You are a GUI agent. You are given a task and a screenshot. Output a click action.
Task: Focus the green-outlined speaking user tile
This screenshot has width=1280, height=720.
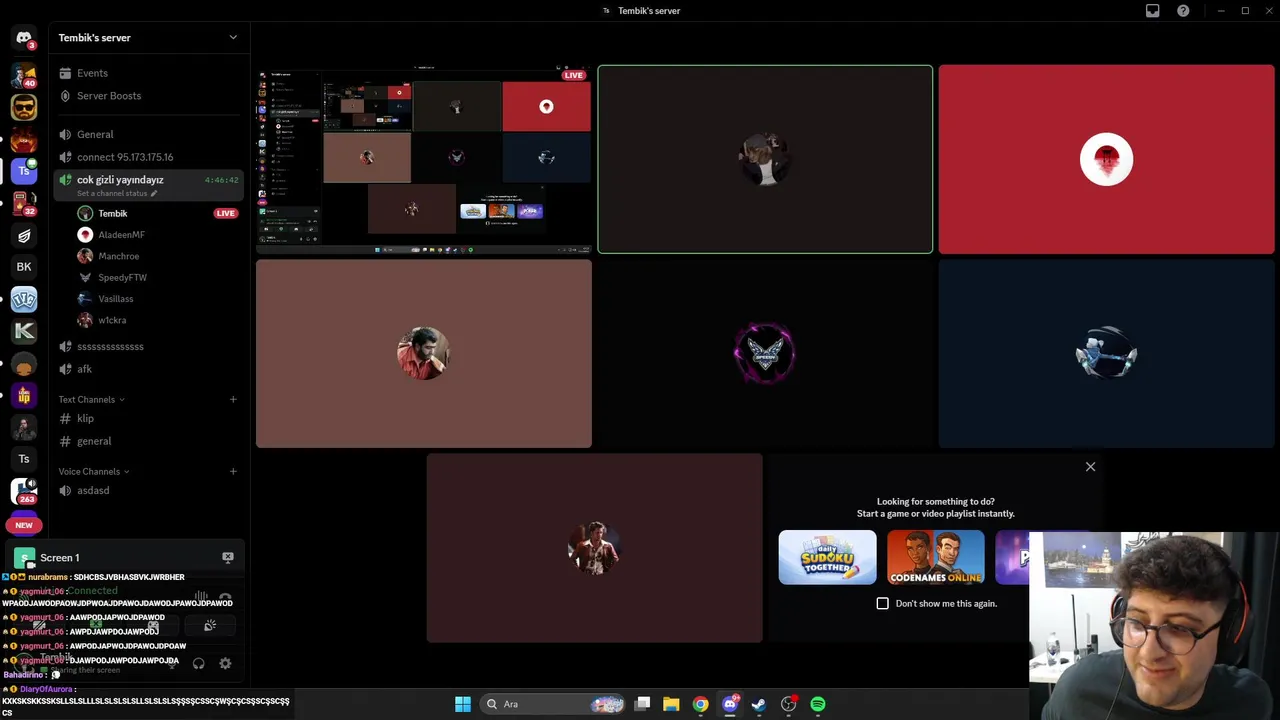pyautogui.click(x=765, y=159)
